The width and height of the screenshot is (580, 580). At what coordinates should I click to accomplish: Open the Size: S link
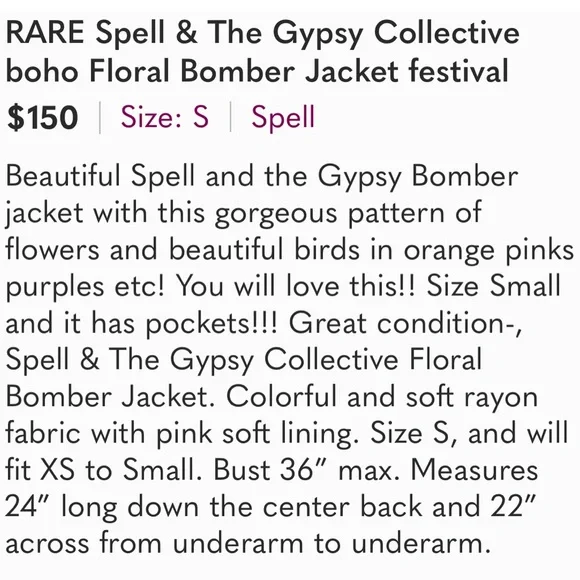pyautogui.click(x=165, y=117)
